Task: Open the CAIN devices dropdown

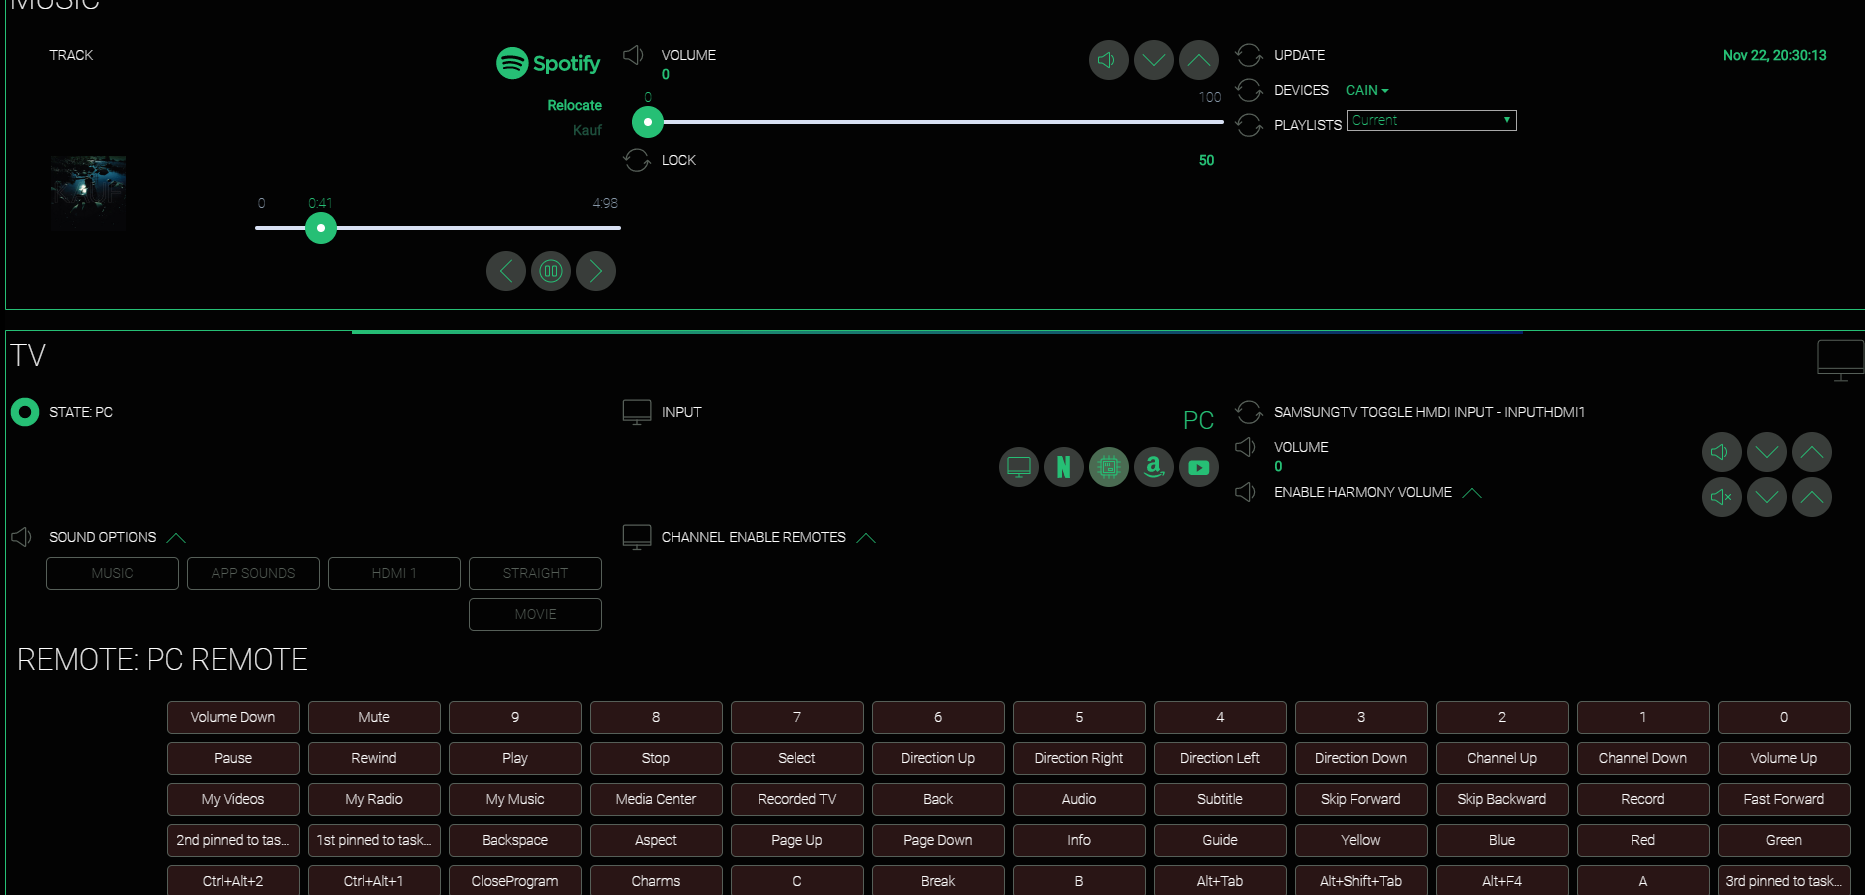Action: pyautogui.click(x=1367, y=90)
